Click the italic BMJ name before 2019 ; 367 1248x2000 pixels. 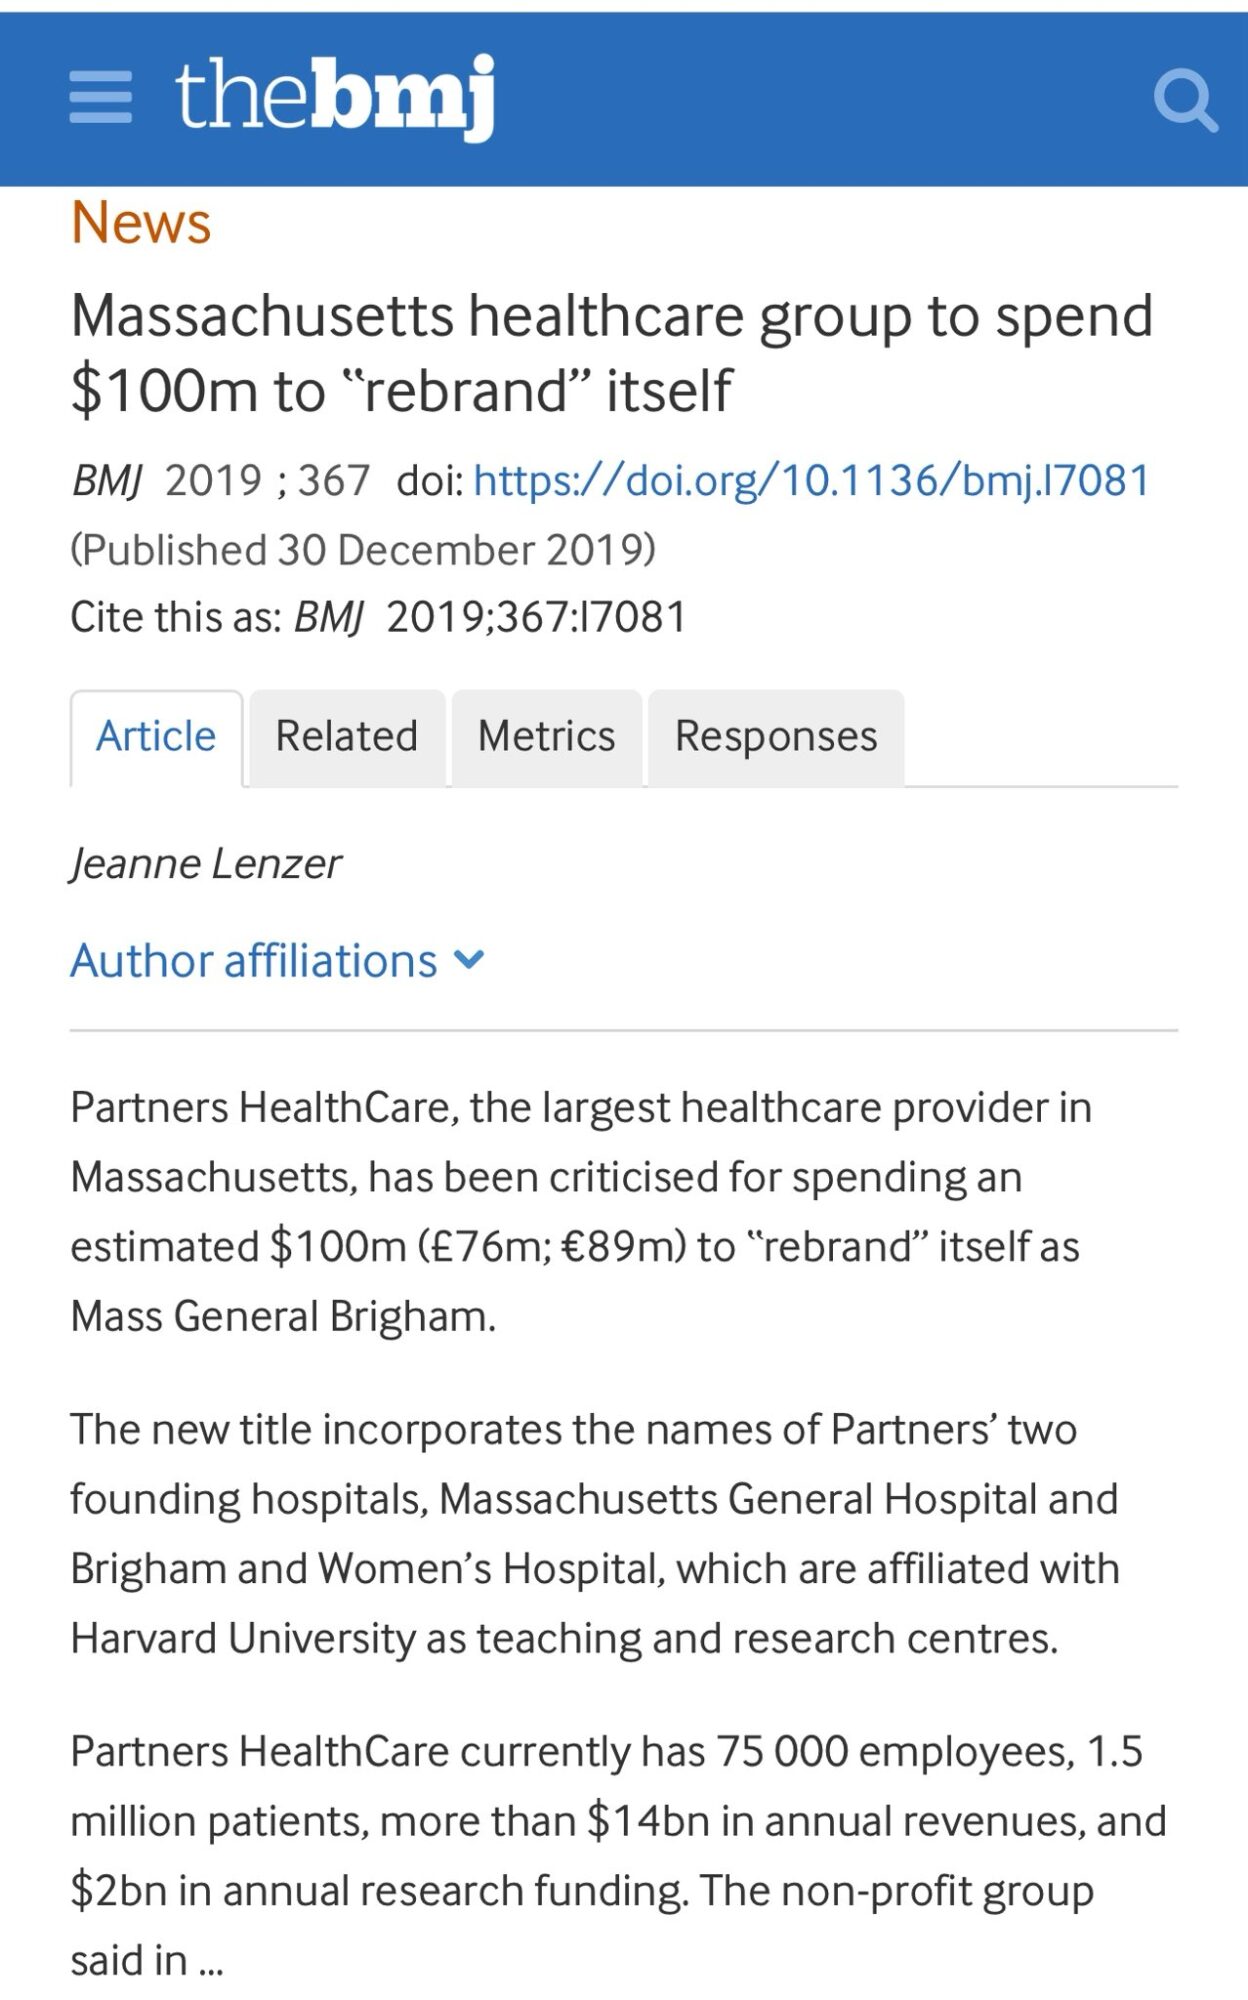coord(106,481)
